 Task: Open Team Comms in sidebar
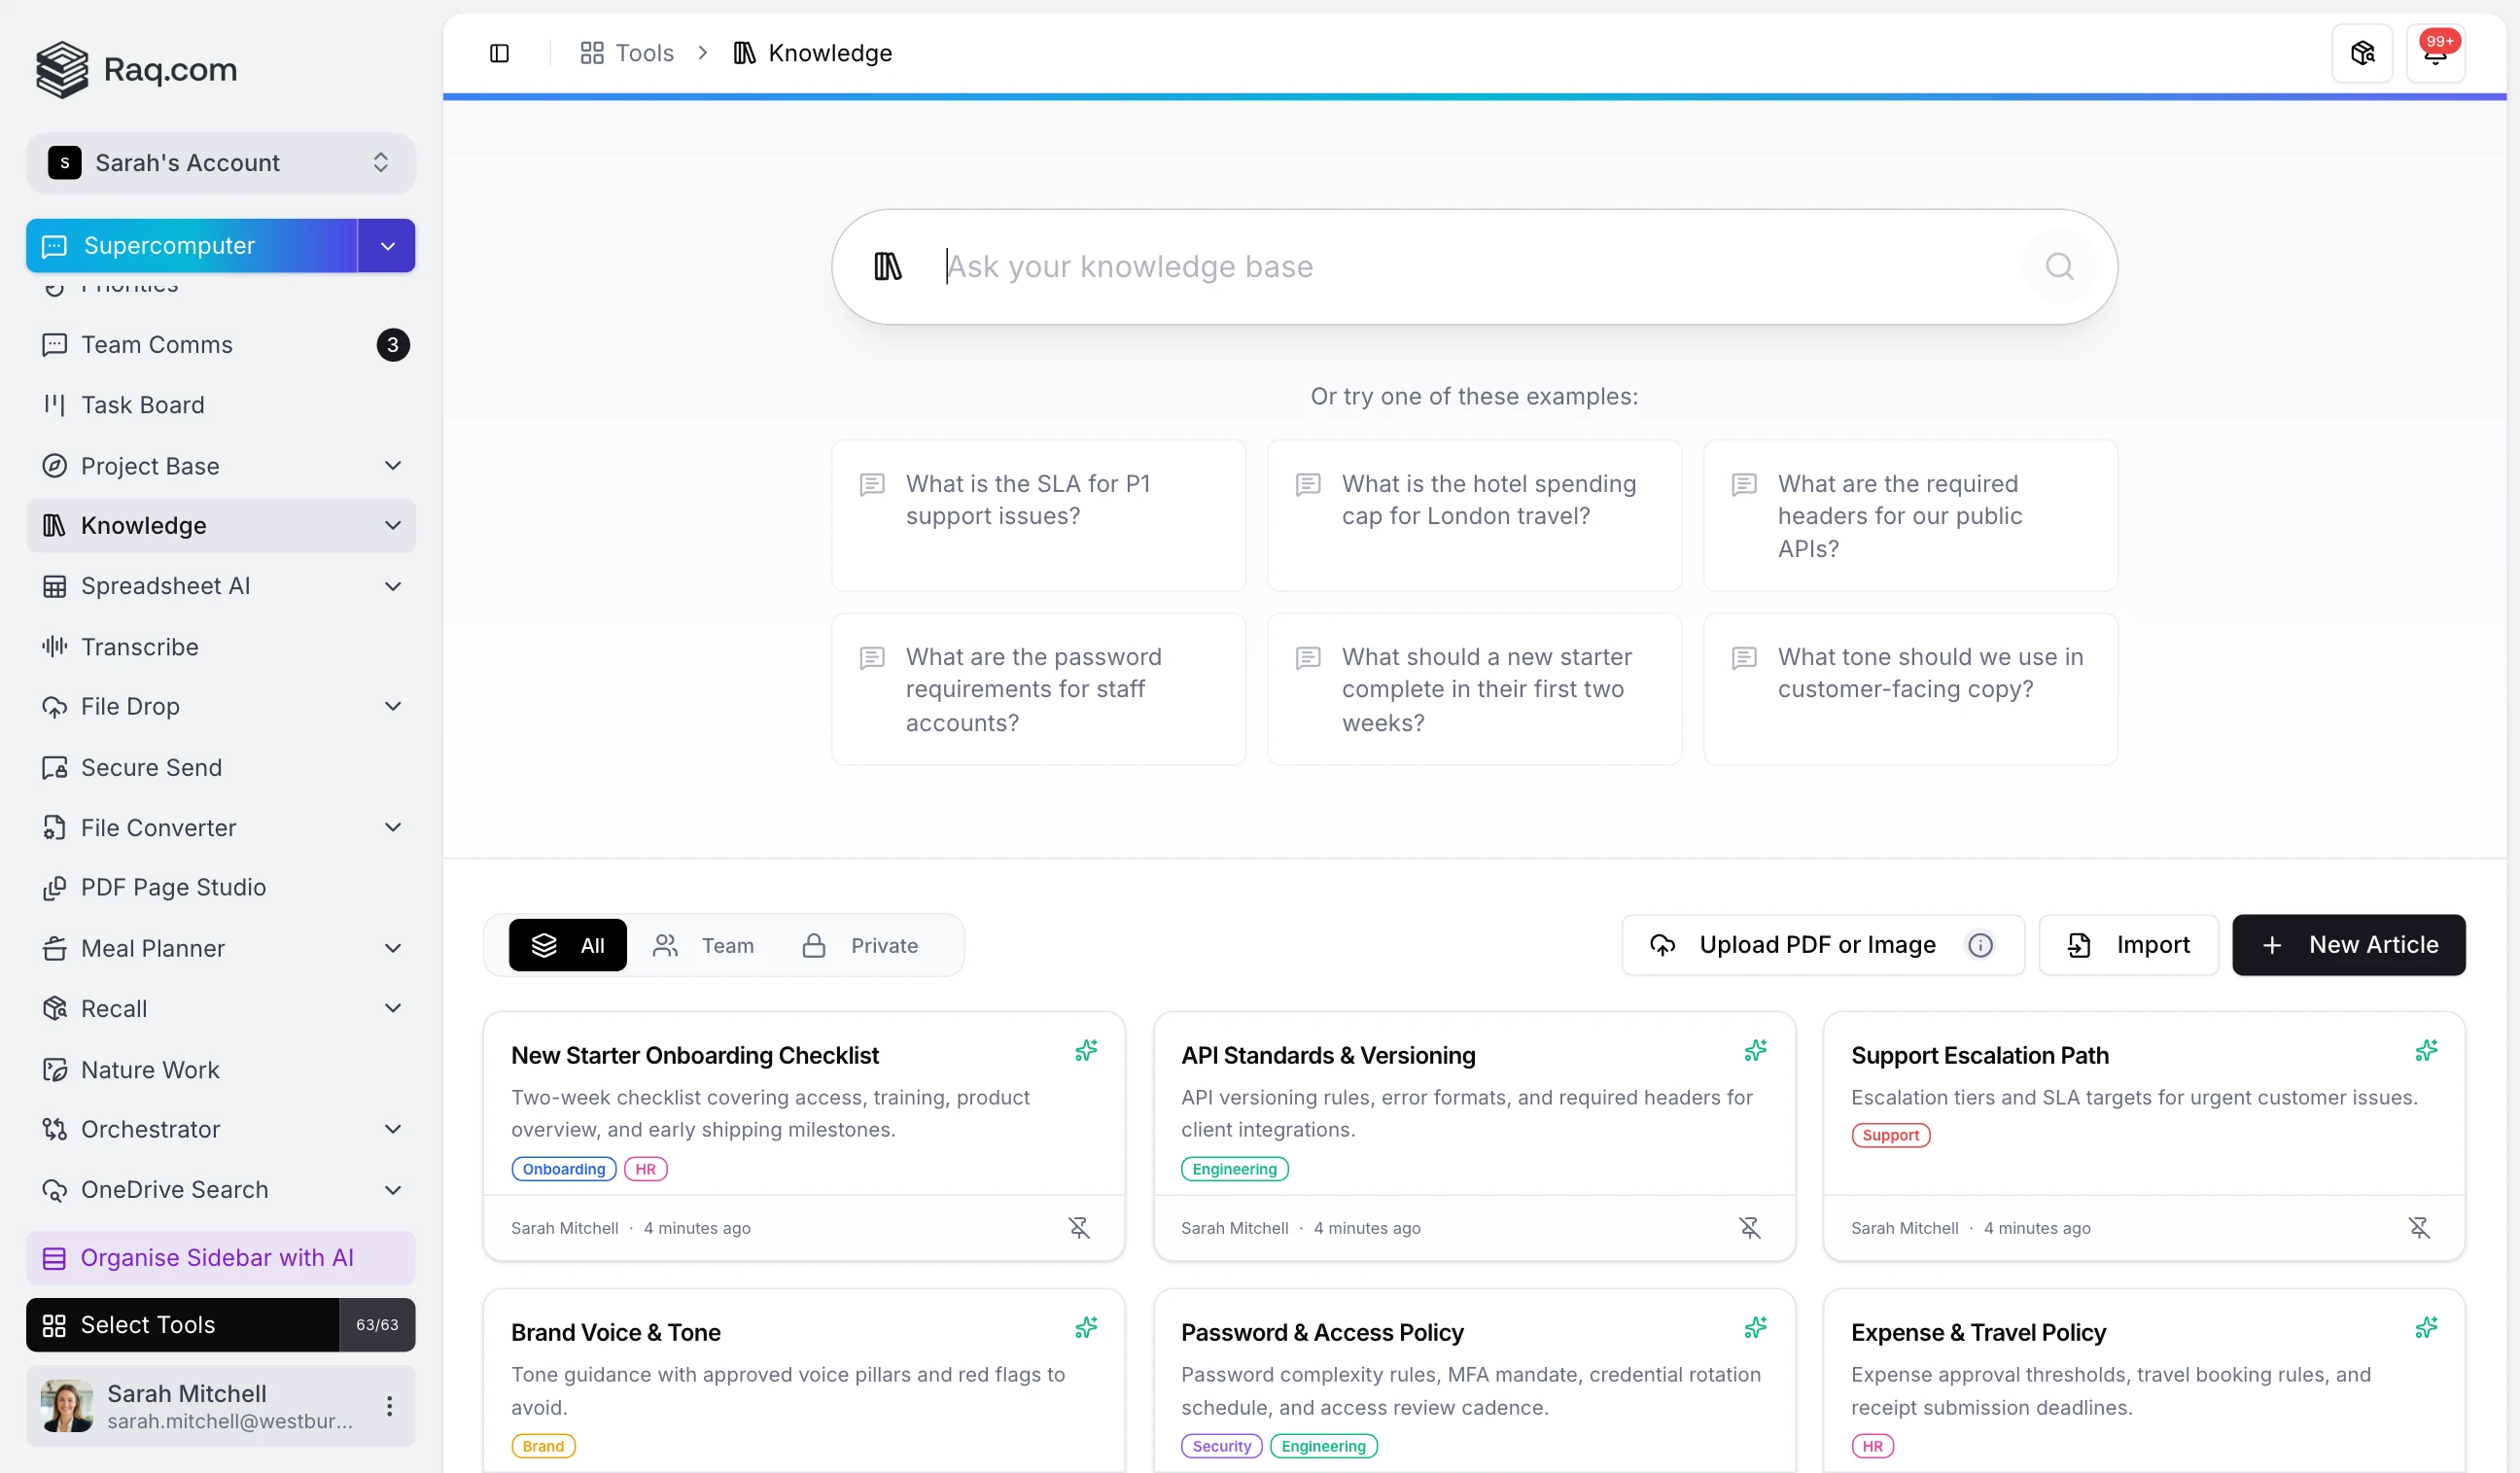point(221,345)
